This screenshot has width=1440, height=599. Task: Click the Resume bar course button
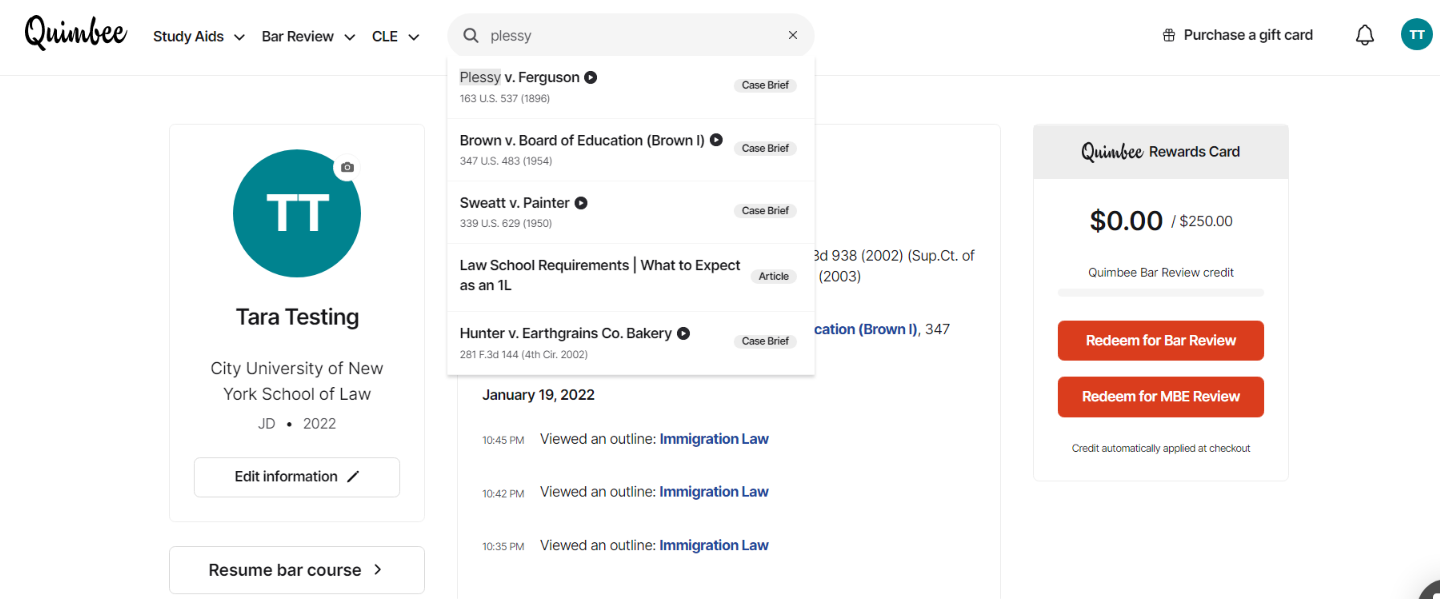tap(297, 570)
